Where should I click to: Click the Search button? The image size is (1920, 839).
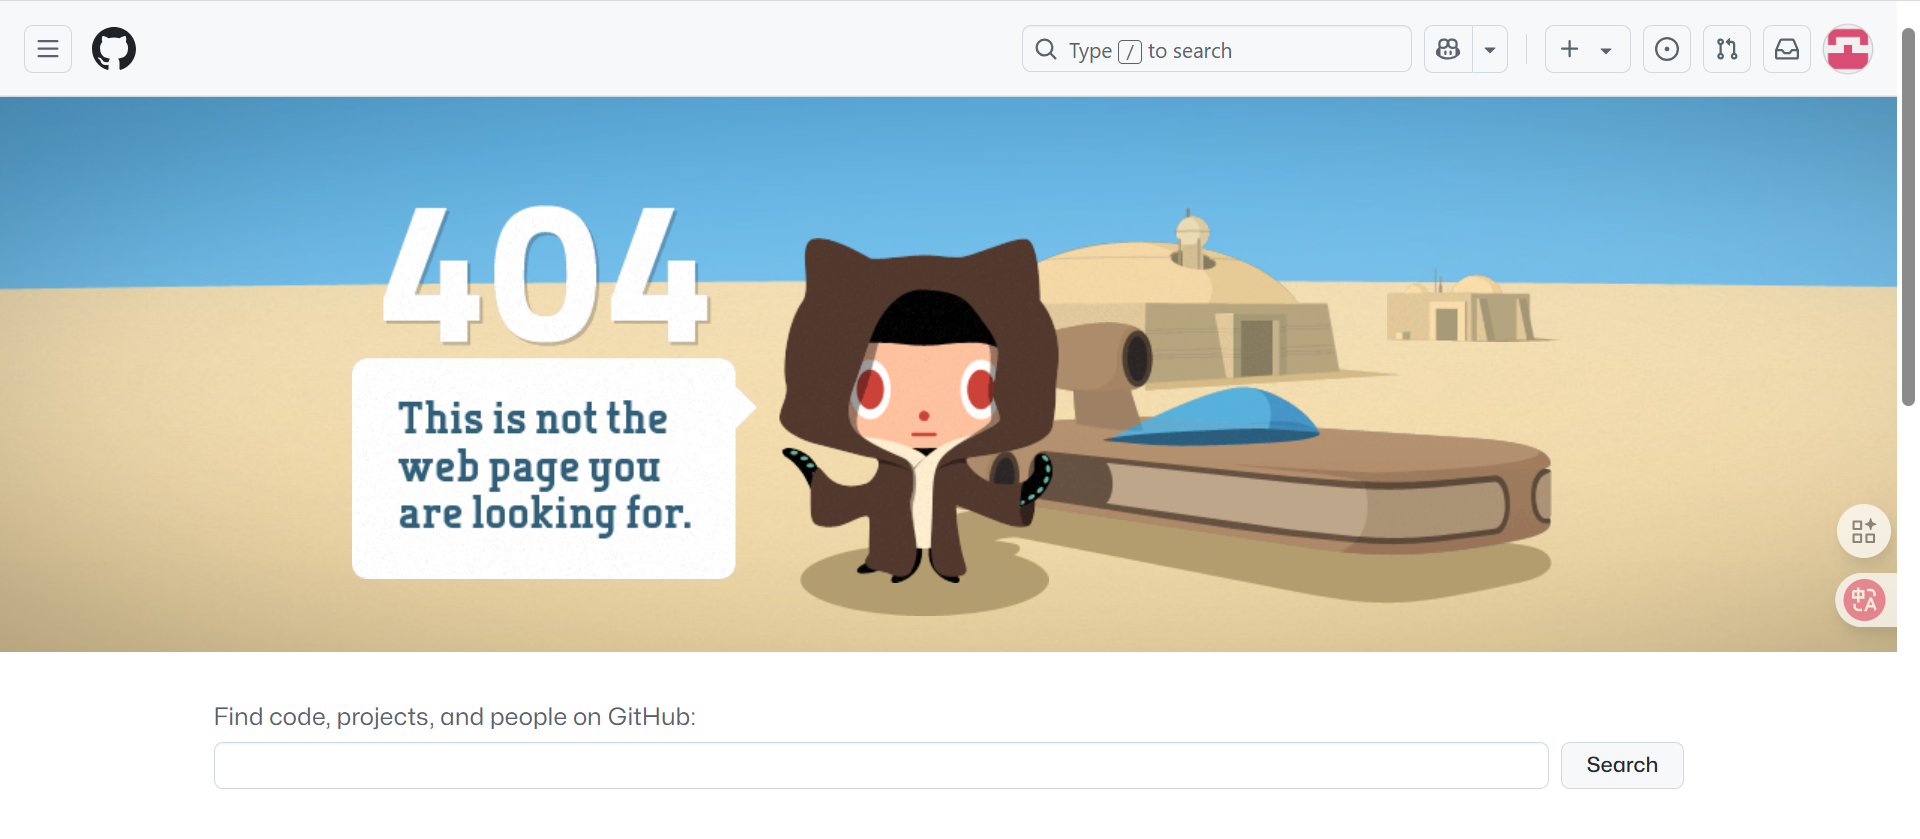click(1622, 765)
